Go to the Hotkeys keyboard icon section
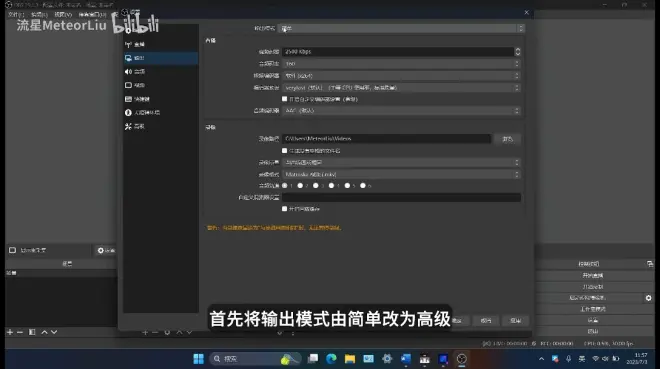Screen dimensions: 660x369 point(128,99)
